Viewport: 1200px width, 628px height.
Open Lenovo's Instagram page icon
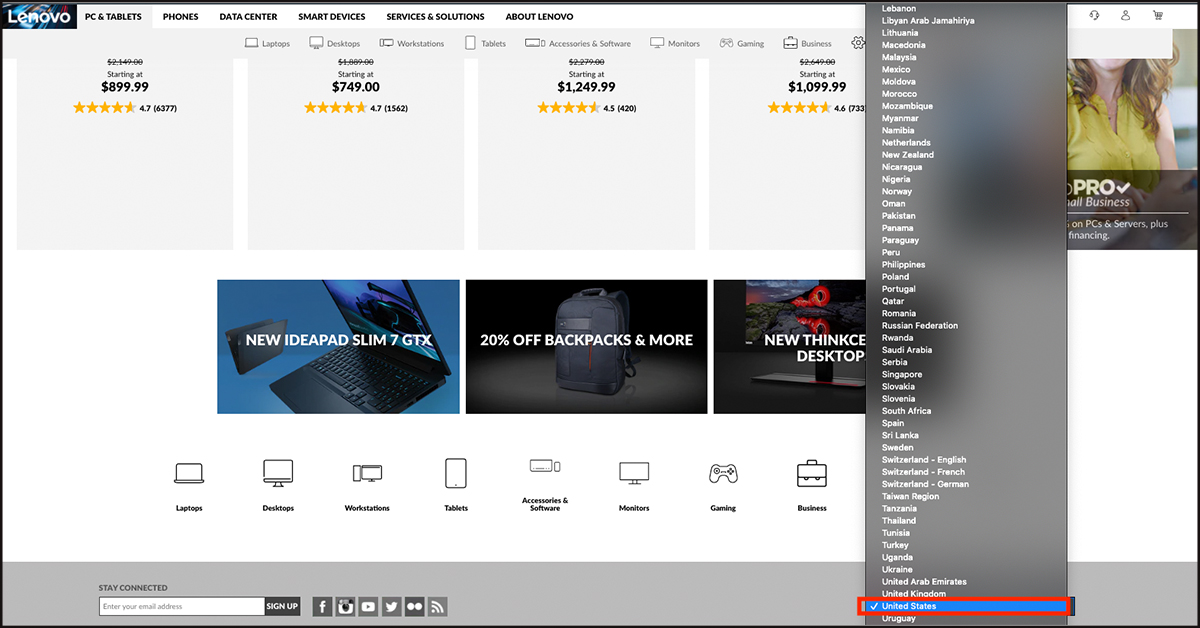[346, 607]
